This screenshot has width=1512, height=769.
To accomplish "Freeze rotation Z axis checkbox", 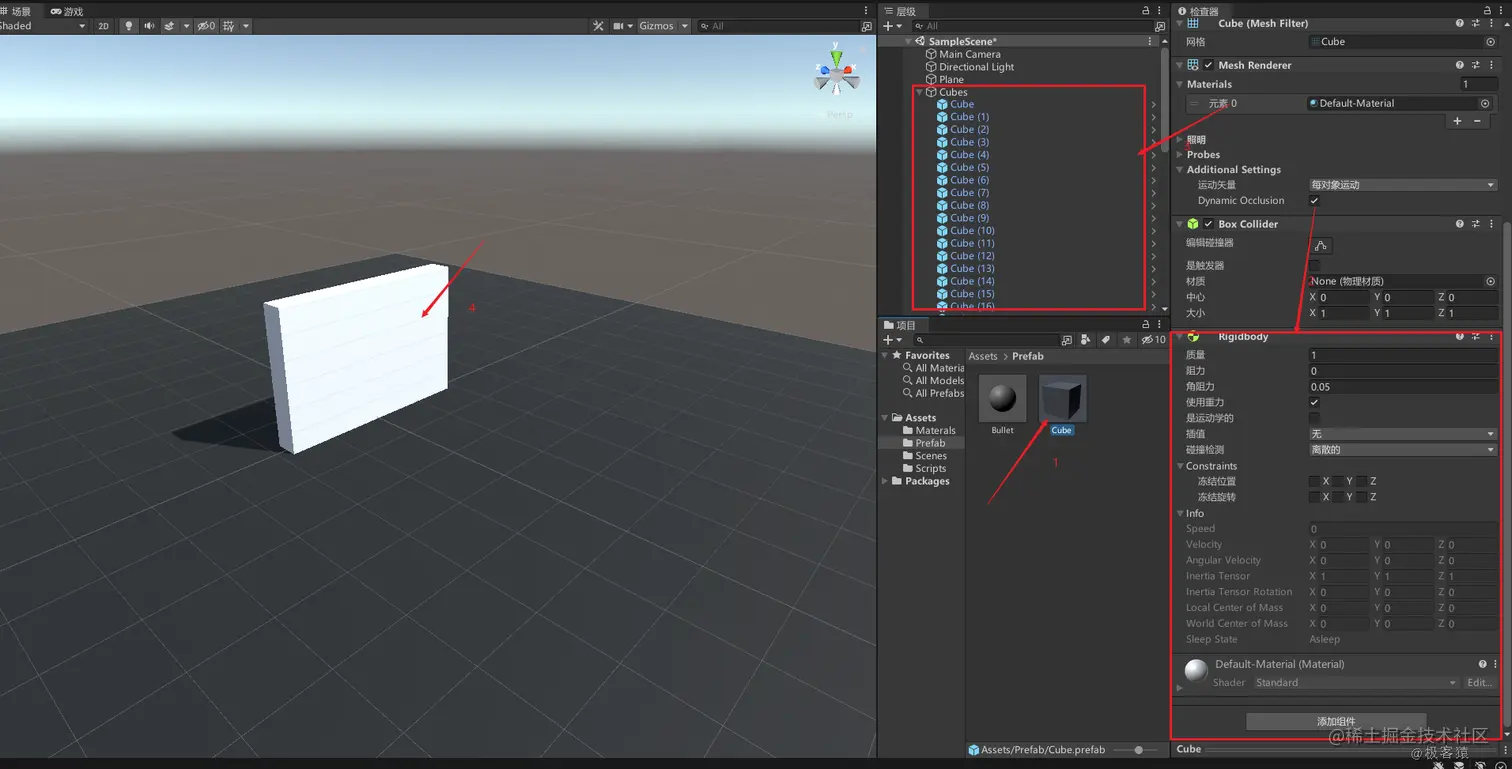I will (1362, 497).
